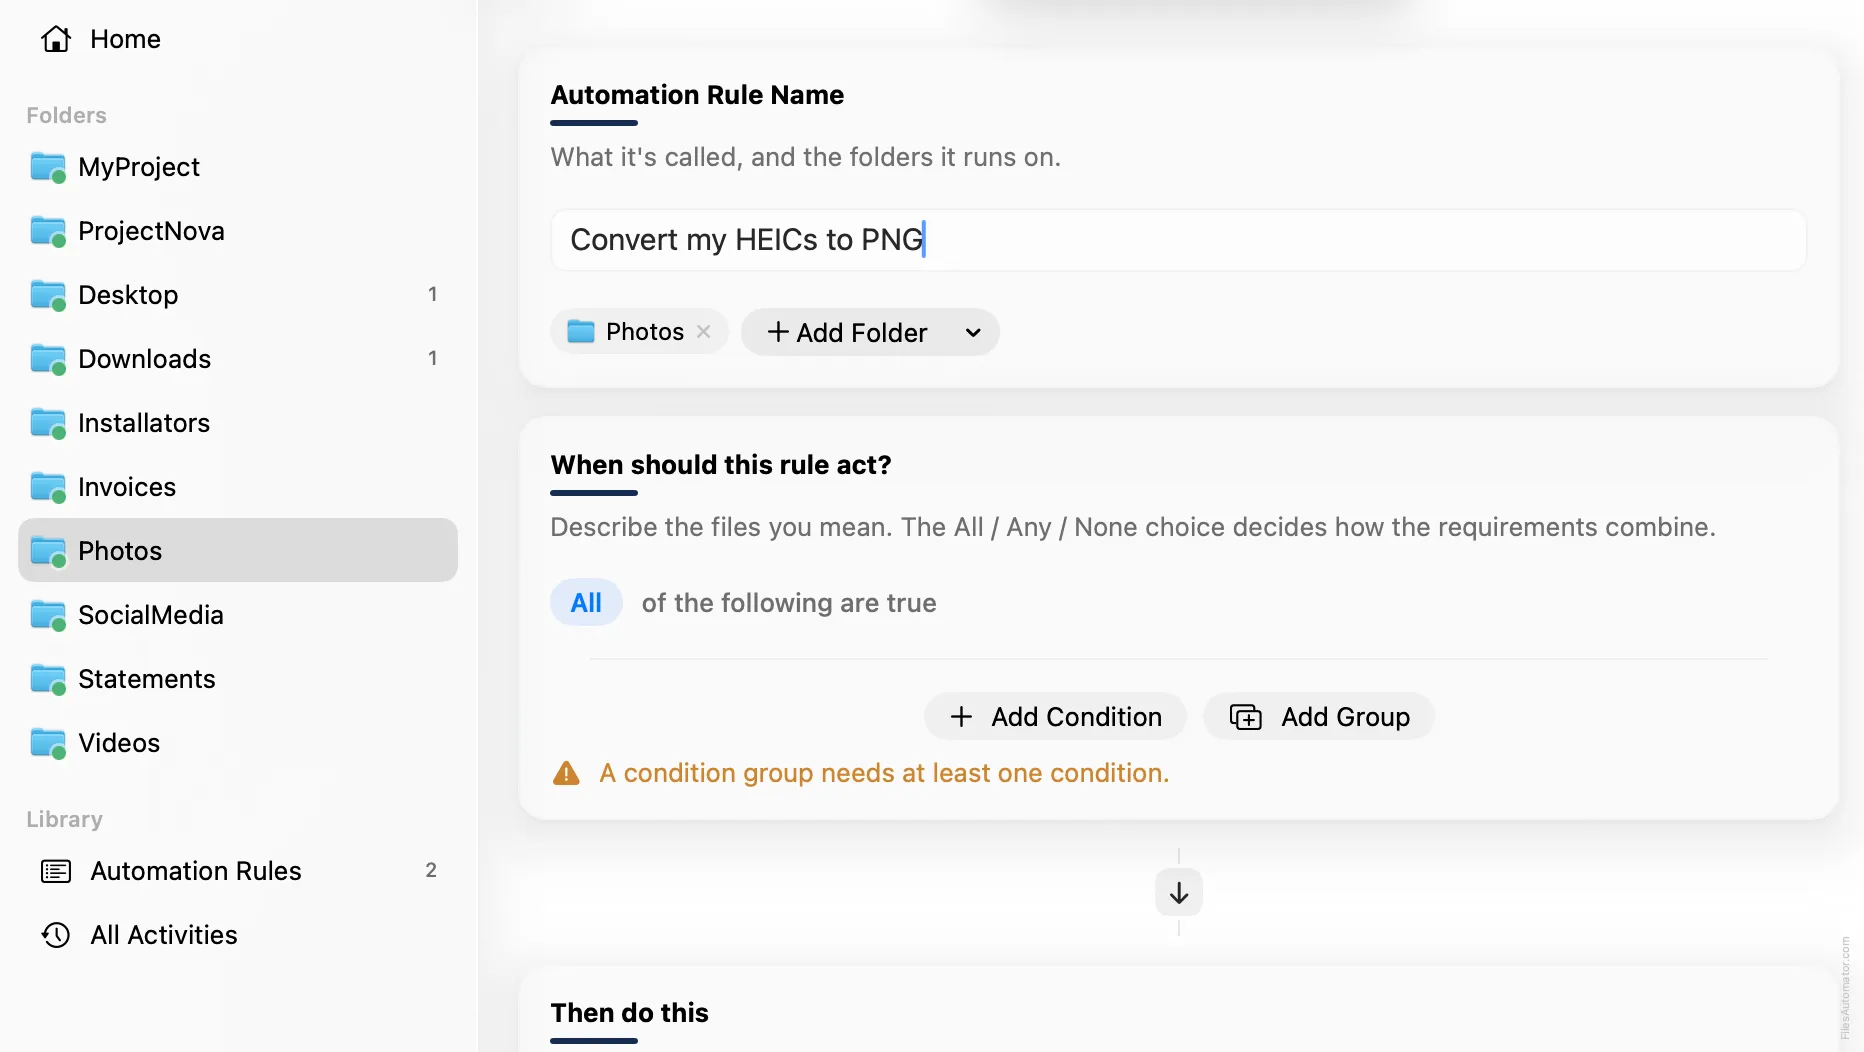Select Statements folder label
The image size is (1864, 1052).
click(147, 679)
